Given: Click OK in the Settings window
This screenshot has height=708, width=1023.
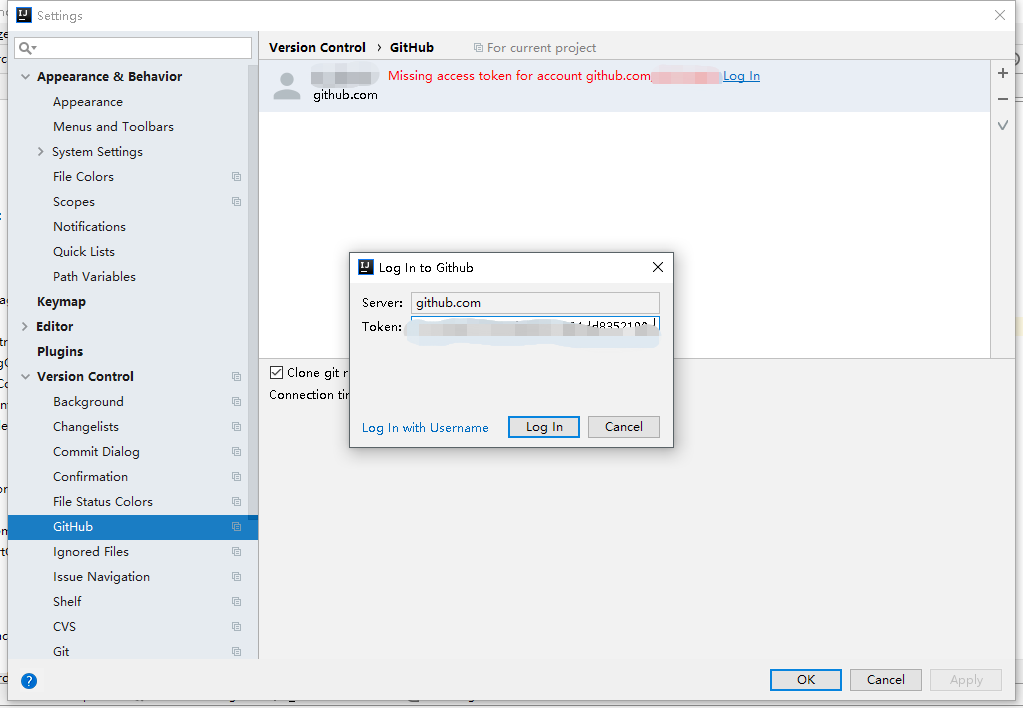Looking at the screenshot, I should 806,679.
